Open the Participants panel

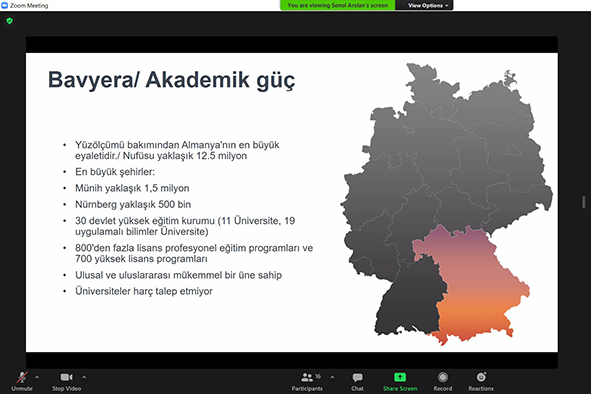point(307,381)
